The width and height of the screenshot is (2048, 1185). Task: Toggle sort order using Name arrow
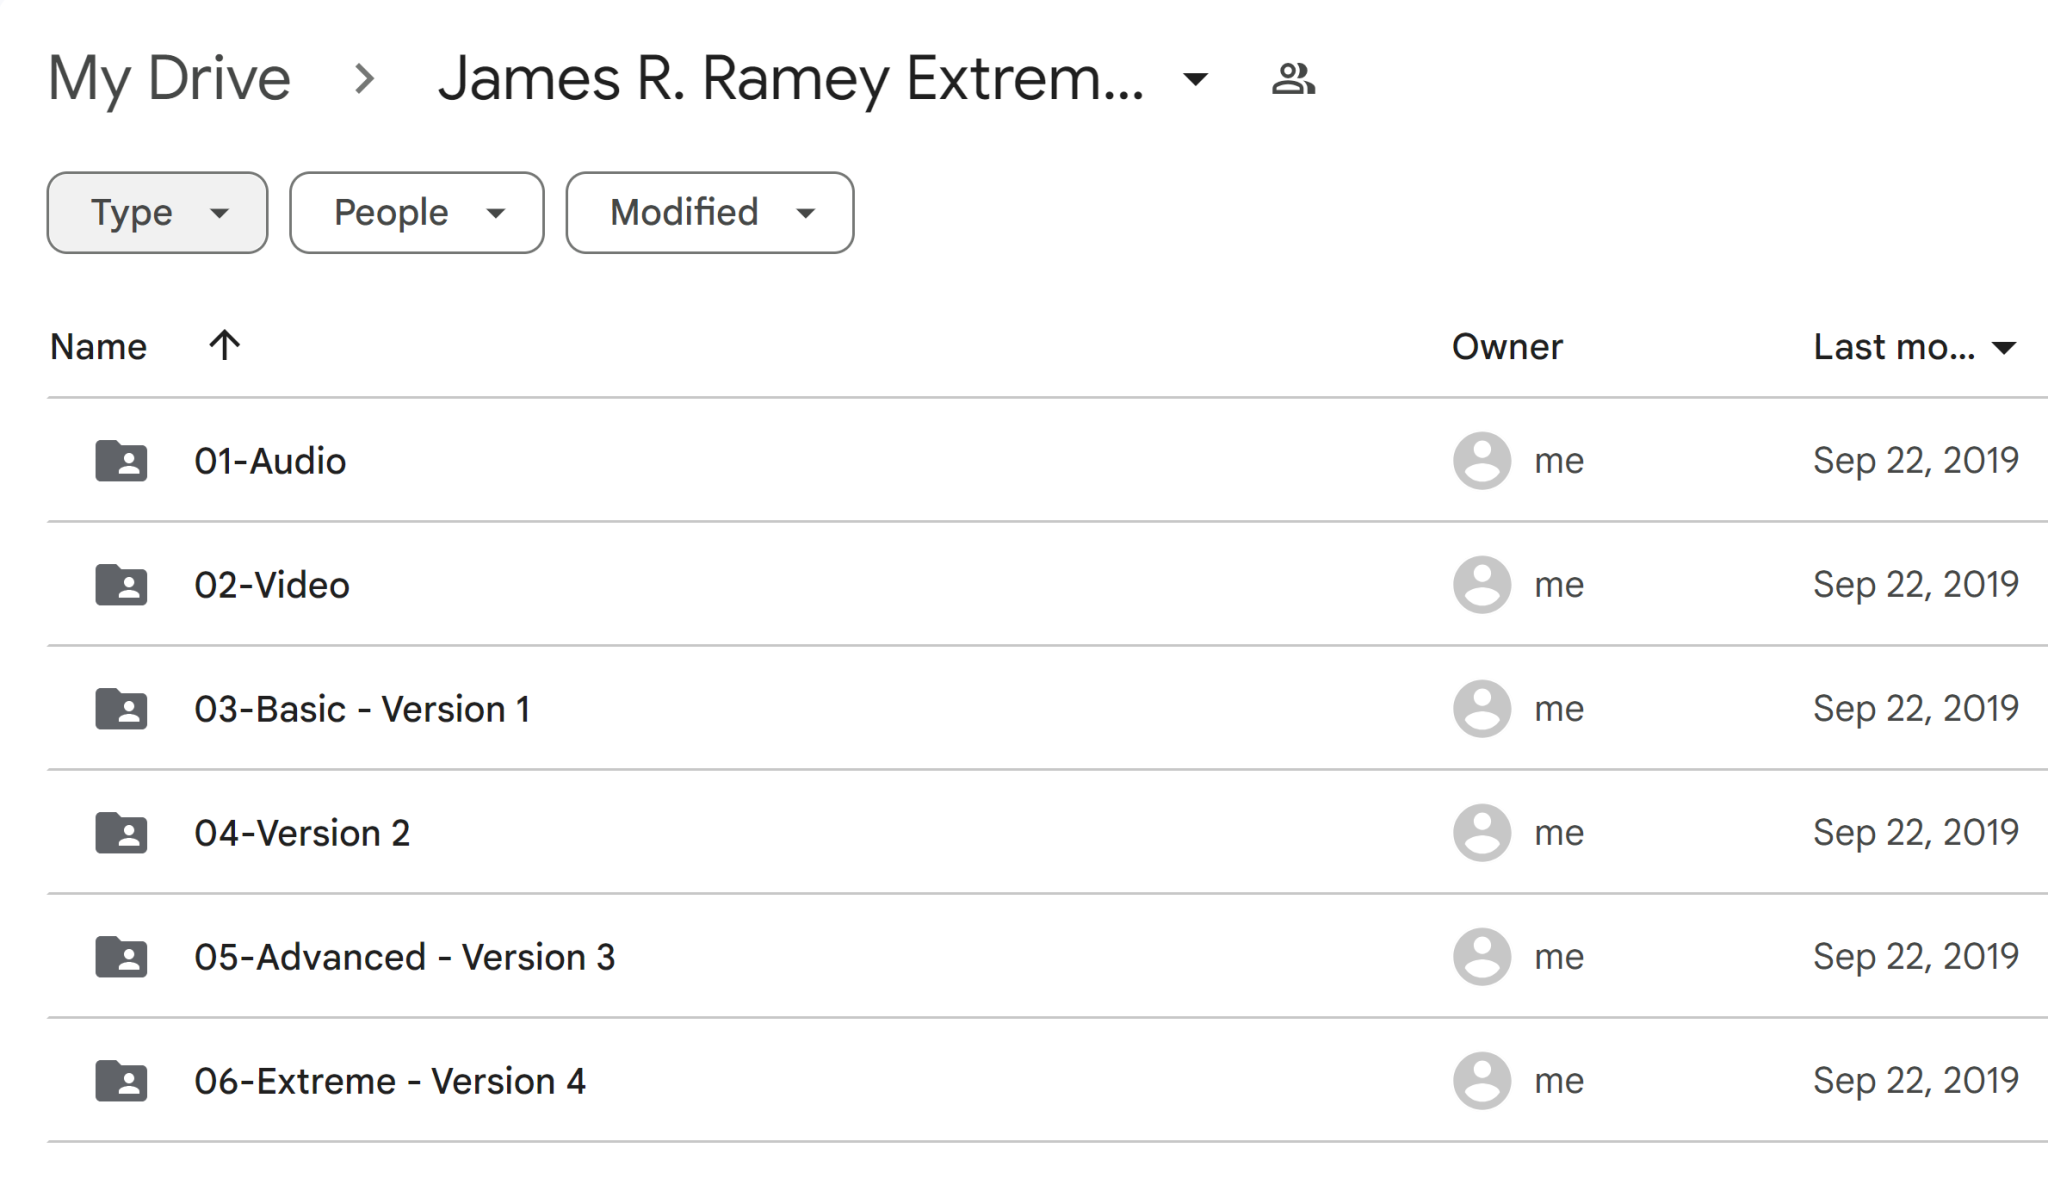[x=224, y=346]
